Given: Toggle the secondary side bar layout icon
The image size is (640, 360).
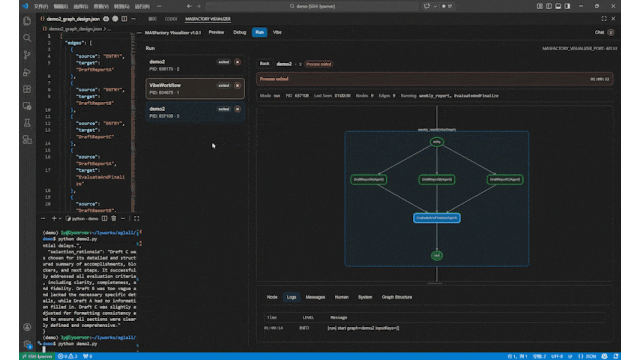Looking at the screenshot, I should pos(567,6).
